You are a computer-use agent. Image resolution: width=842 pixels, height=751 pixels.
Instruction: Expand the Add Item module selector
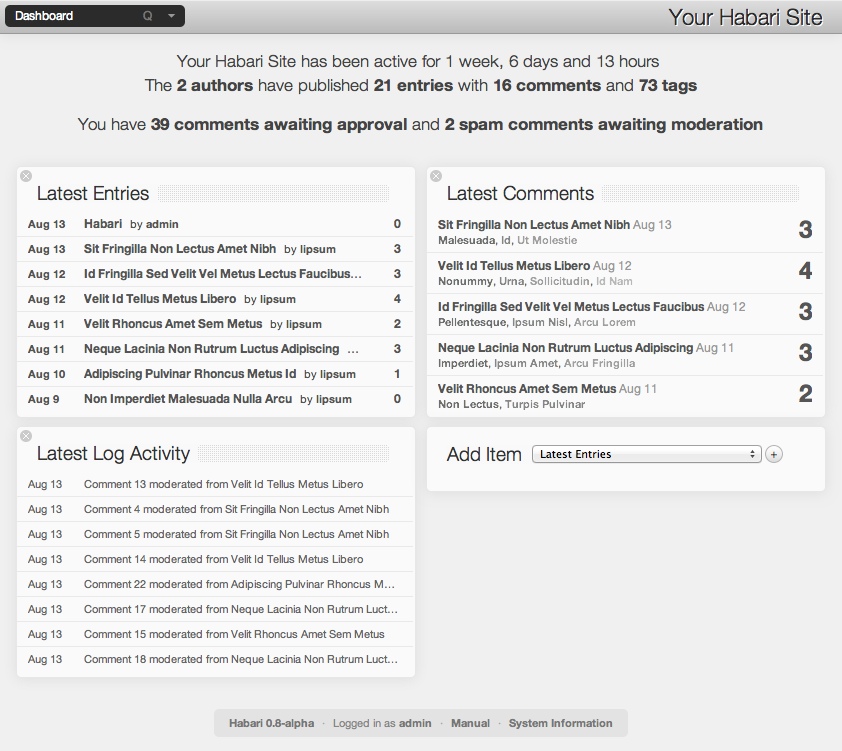pyautogui.click(x=645, y=454)
